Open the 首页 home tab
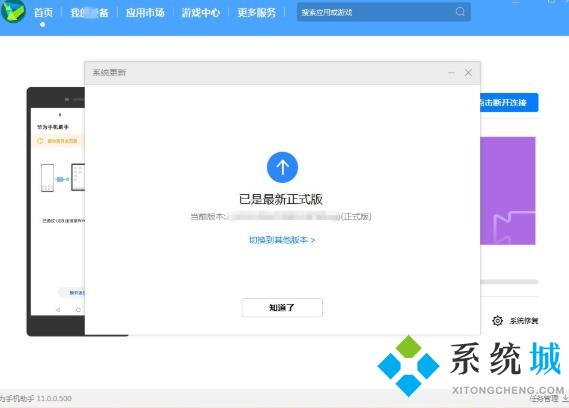Viewport: 569px width, 408px height. tap(43, 13)
